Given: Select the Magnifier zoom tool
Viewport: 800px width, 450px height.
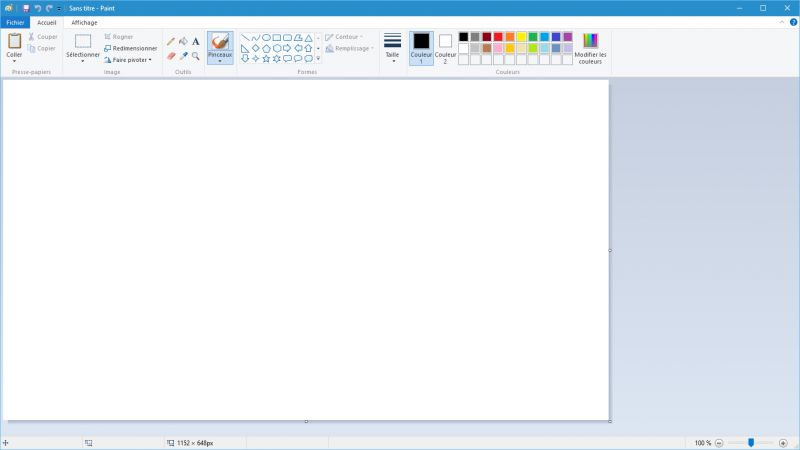Looking at the screenshot, I should (x=196, y=56).
